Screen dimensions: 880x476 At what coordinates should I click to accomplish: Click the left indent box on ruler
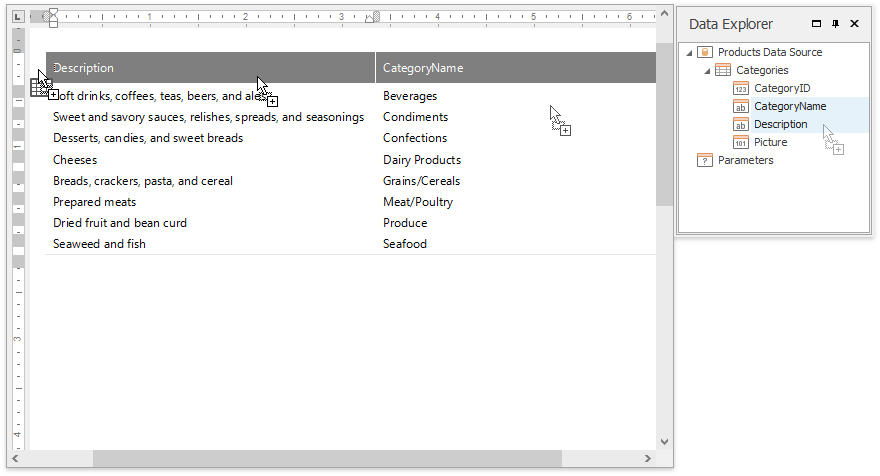click(53, 24)
